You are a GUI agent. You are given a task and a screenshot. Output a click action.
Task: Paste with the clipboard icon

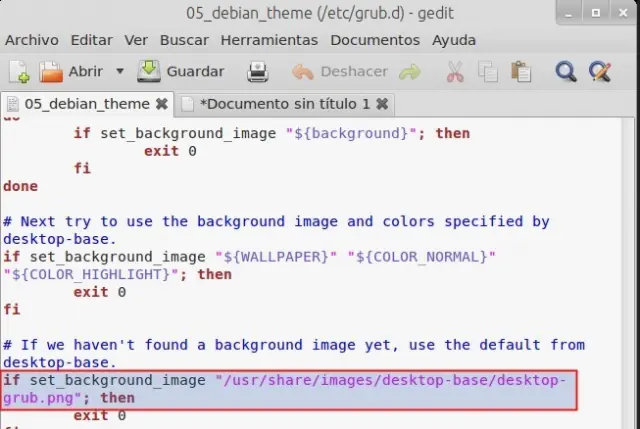click(x=521, y=71)
